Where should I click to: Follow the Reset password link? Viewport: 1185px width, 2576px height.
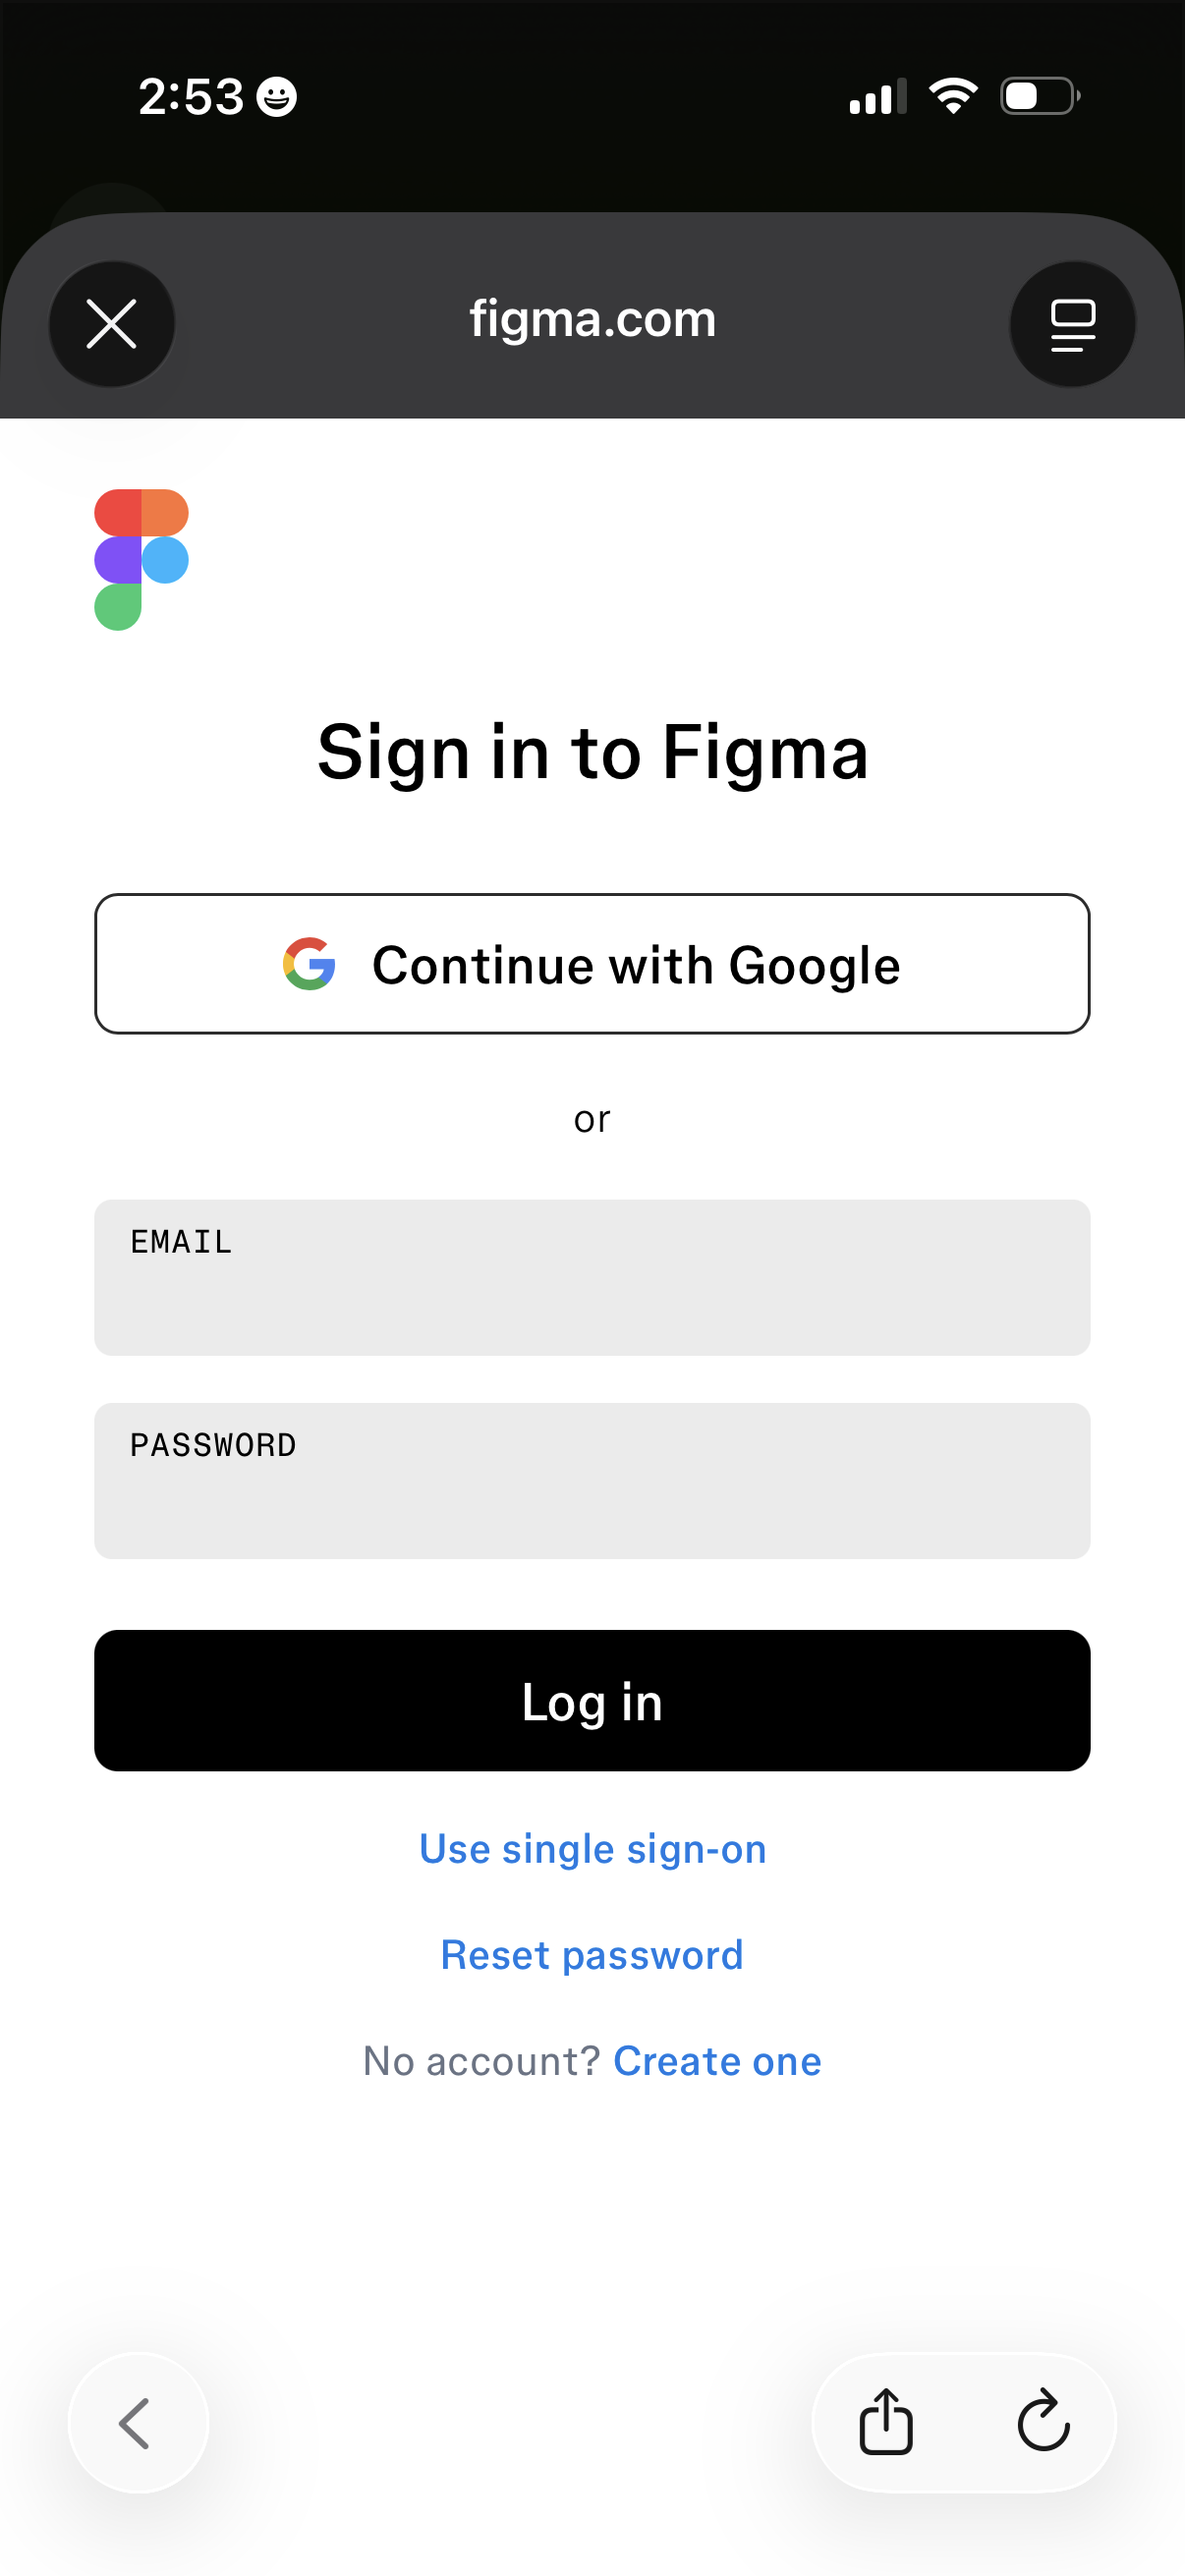pos(592,1955)
